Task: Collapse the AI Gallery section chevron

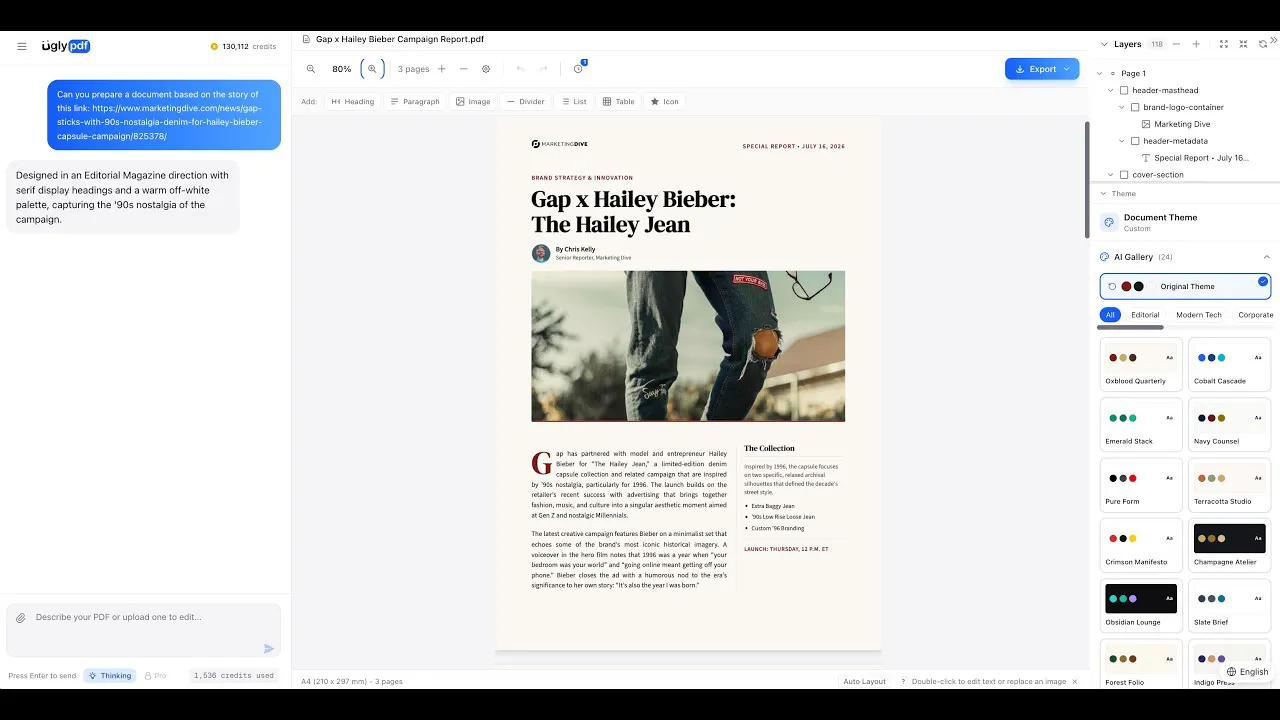Action: (x=1266, y=257)
